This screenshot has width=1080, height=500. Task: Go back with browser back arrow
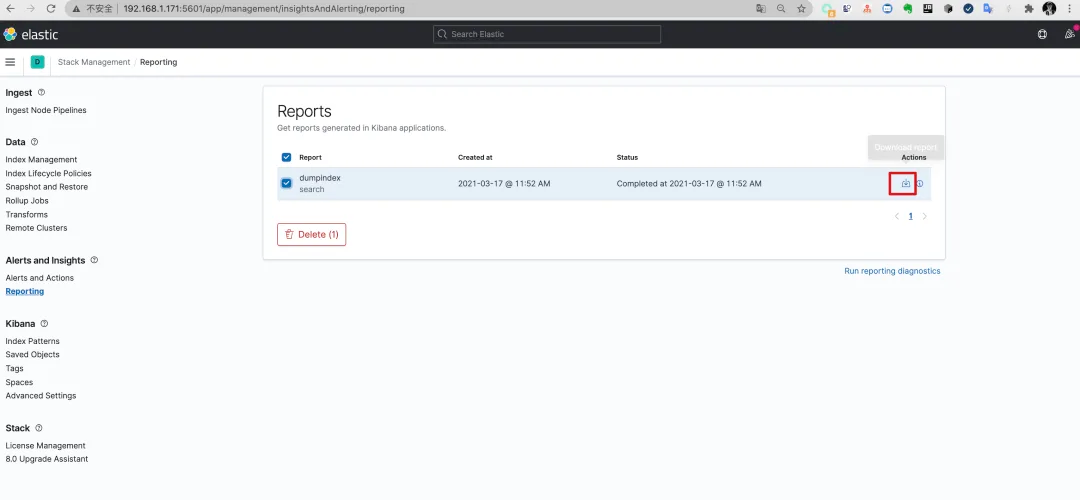click(10, 9)
